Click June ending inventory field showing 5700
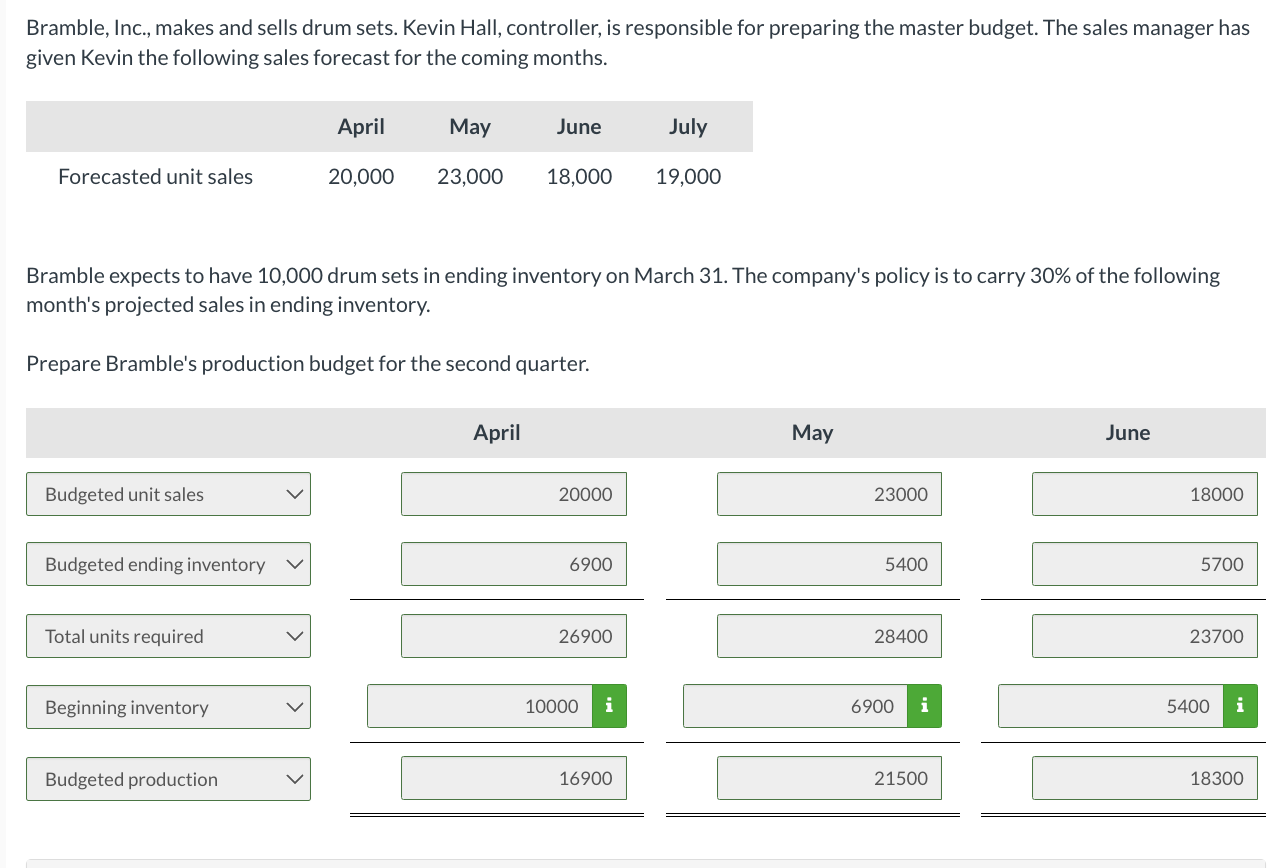The height and width of the screenshot is (868, 1283). pos(1144,565)
